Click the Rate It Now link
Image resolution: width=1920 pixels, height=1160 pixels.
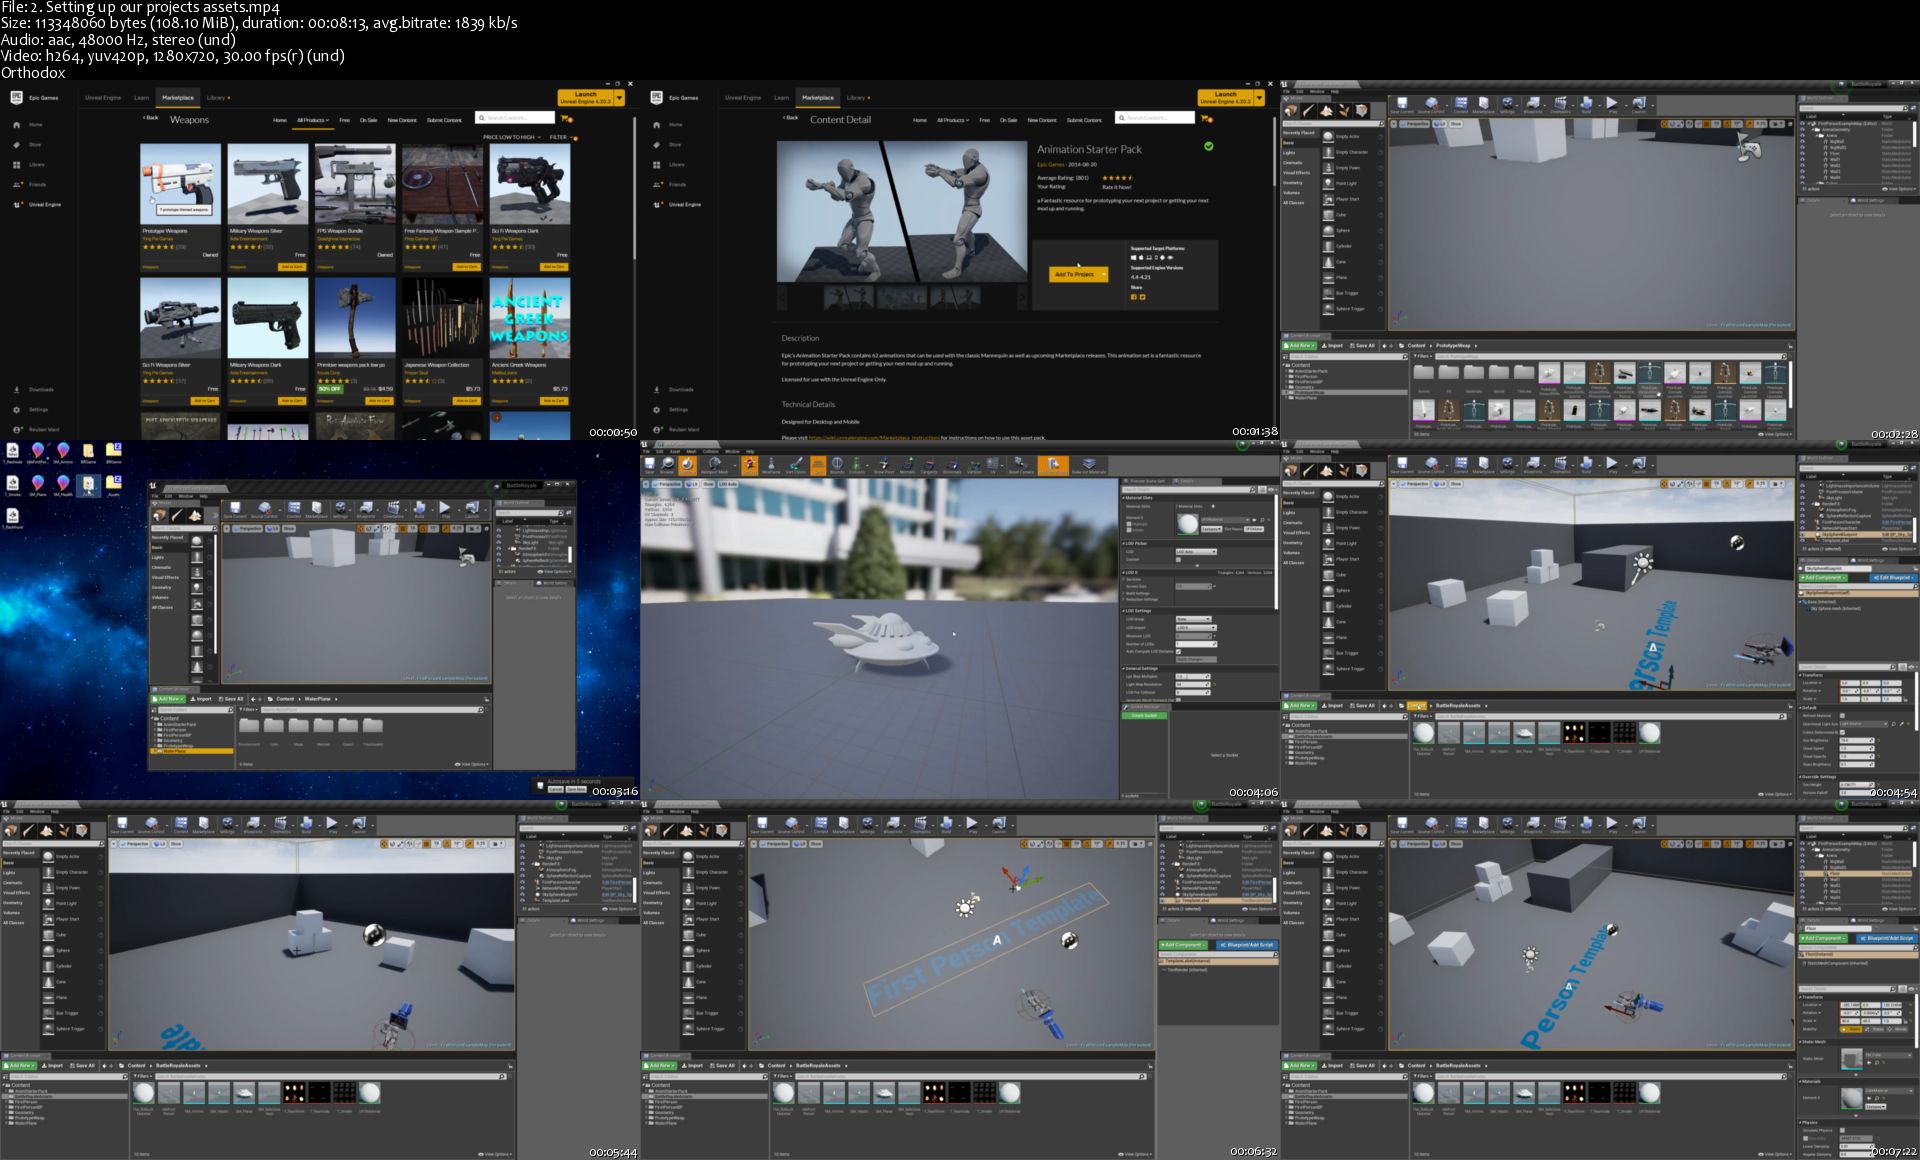tap(1116, 187)
